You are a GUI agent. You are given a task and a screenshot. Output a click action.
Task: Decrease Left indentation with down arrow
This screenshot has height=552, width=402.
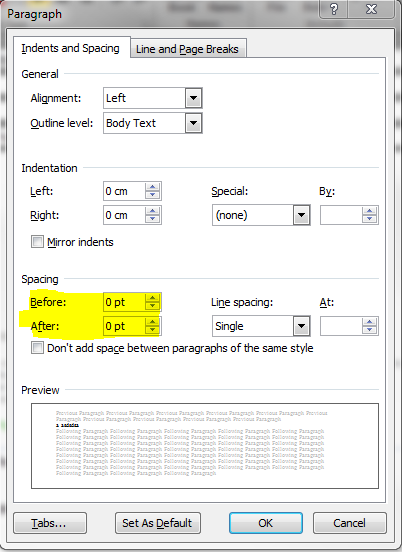[152, 195]
